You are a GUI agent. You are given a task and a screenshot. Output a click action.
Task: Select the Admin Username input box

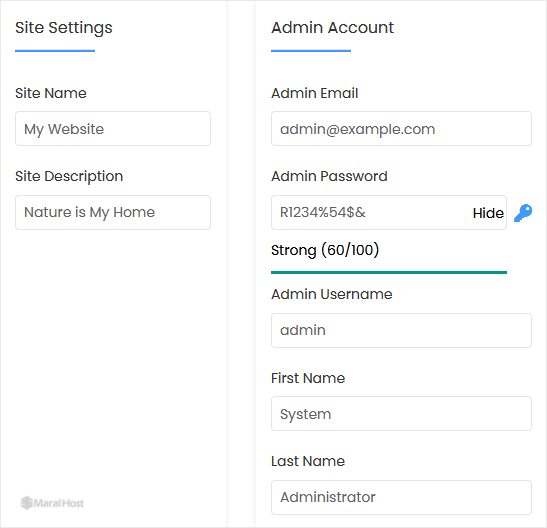[401, 330]
